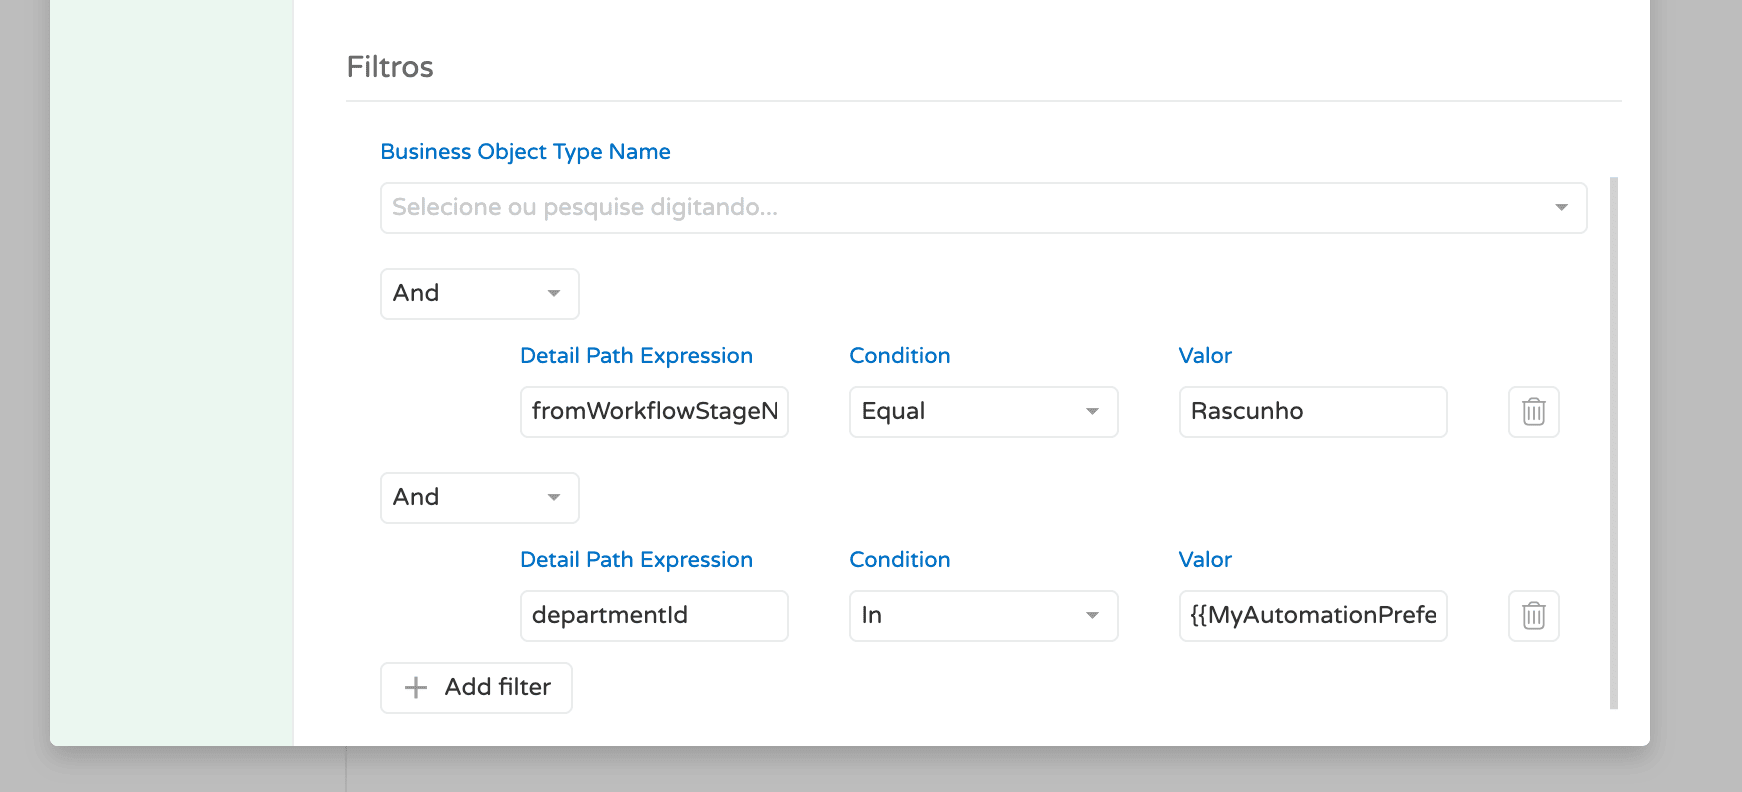
Task: Click the Filtros section heading
Action: click(x=390, y=67)
